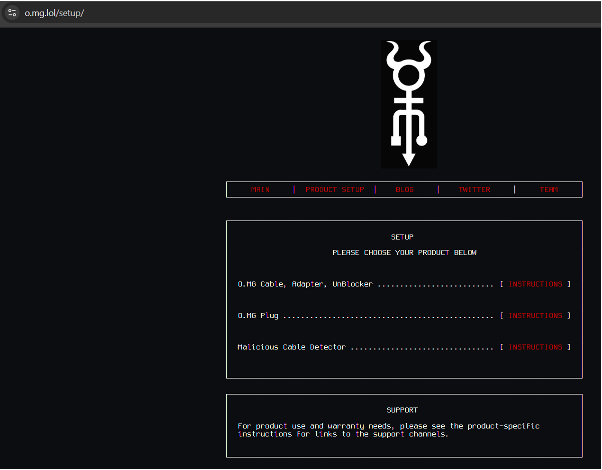Screen dimensions: 602x470
Task: Open INSTRUCTIONS for Malicious Cable Detector
Action: click(x=535, y=347)
